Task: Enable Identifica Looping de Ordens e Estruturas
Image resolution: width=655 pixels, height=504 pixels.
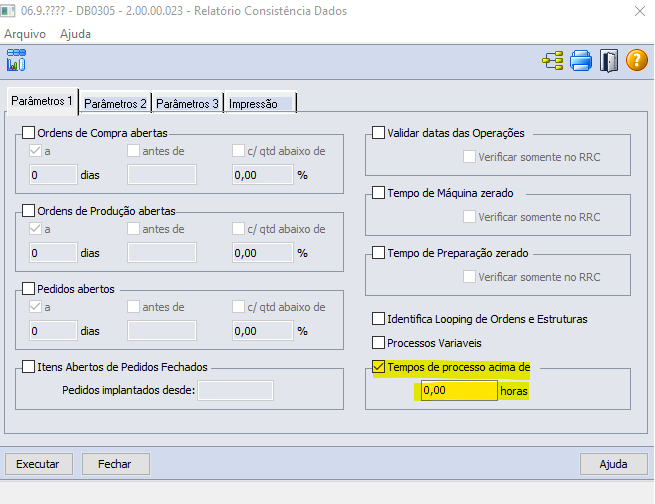Action: click(378, 319)
